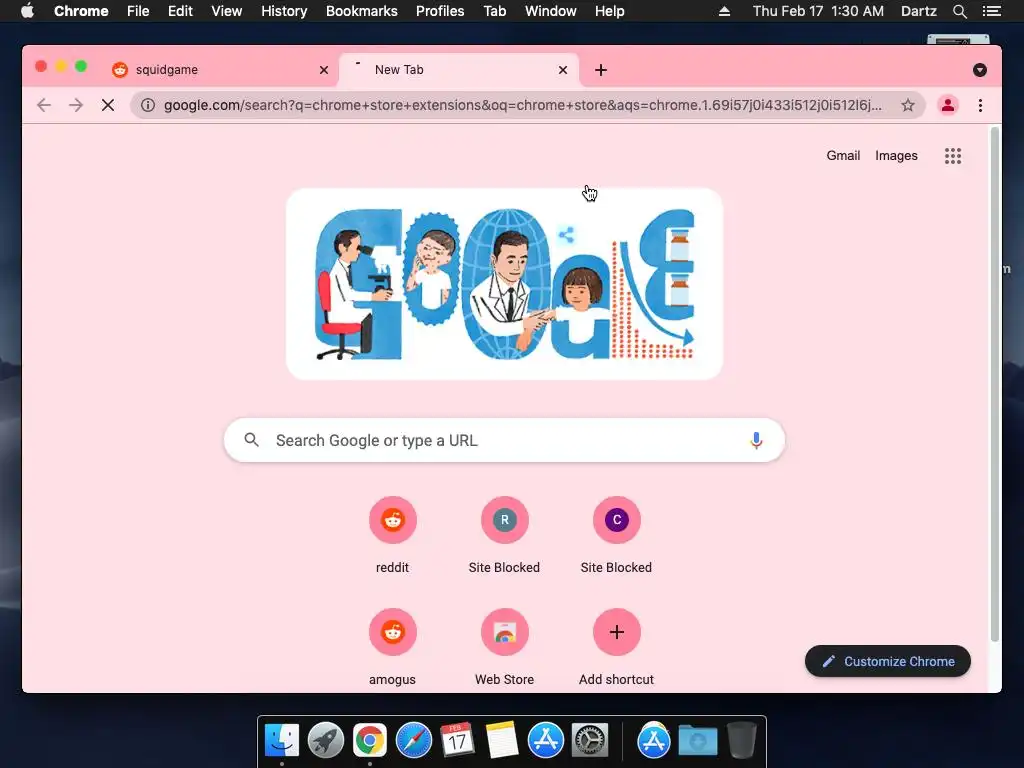Screen dimensions: 1024x768
Task: Bookmark this page with the star icon
Action: click(908, 105)
